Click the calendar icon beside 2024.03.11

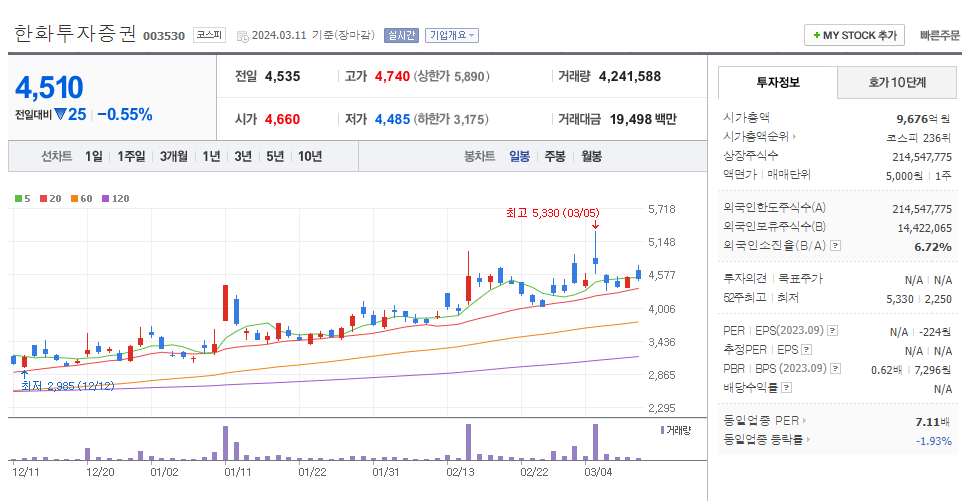242,36
